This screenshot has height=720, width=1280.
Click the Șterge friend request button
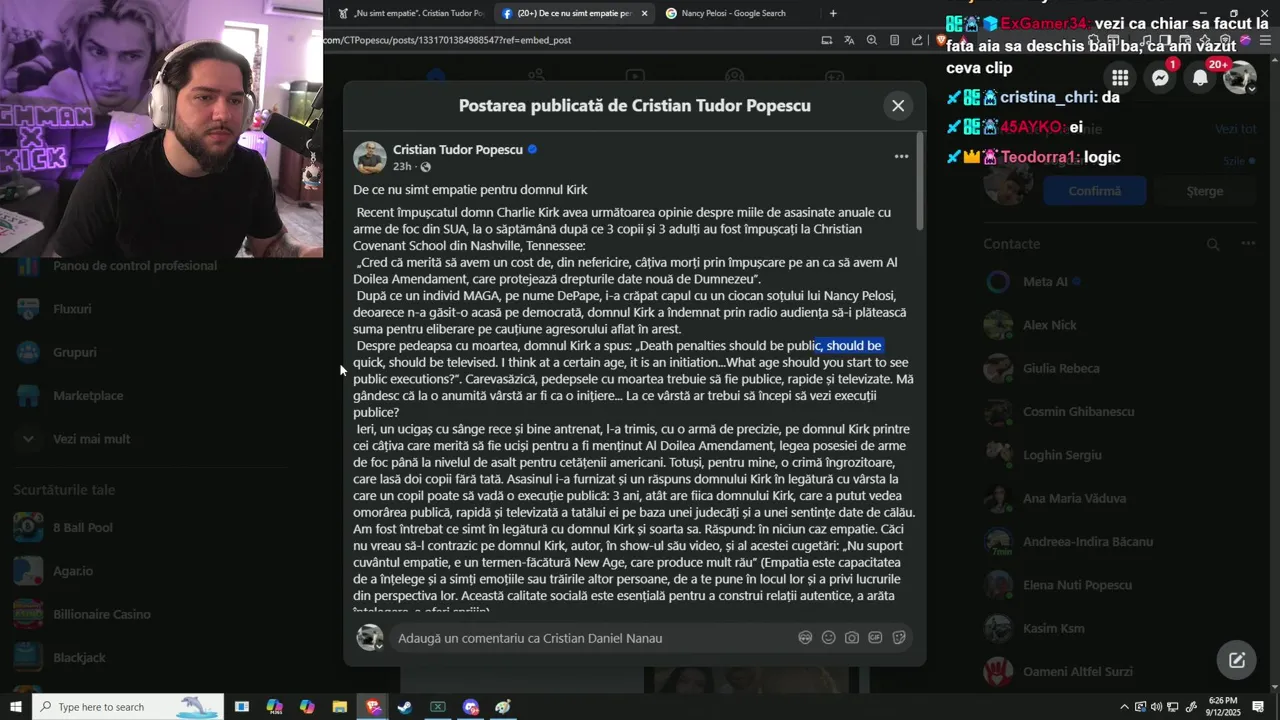point(1204,190)
